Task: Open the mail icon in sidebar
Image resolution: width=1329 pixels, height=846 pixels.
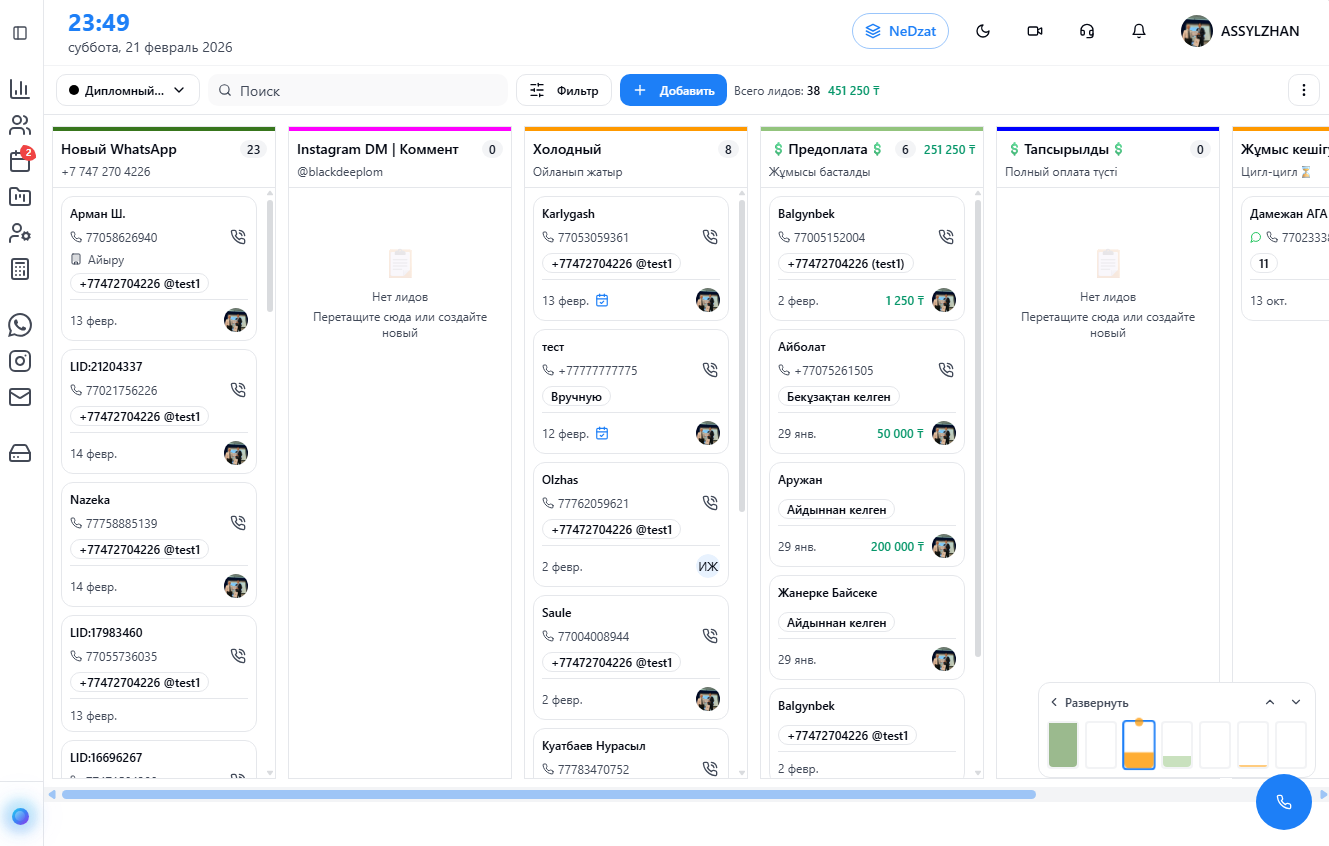Action: [x=20, y=397]
